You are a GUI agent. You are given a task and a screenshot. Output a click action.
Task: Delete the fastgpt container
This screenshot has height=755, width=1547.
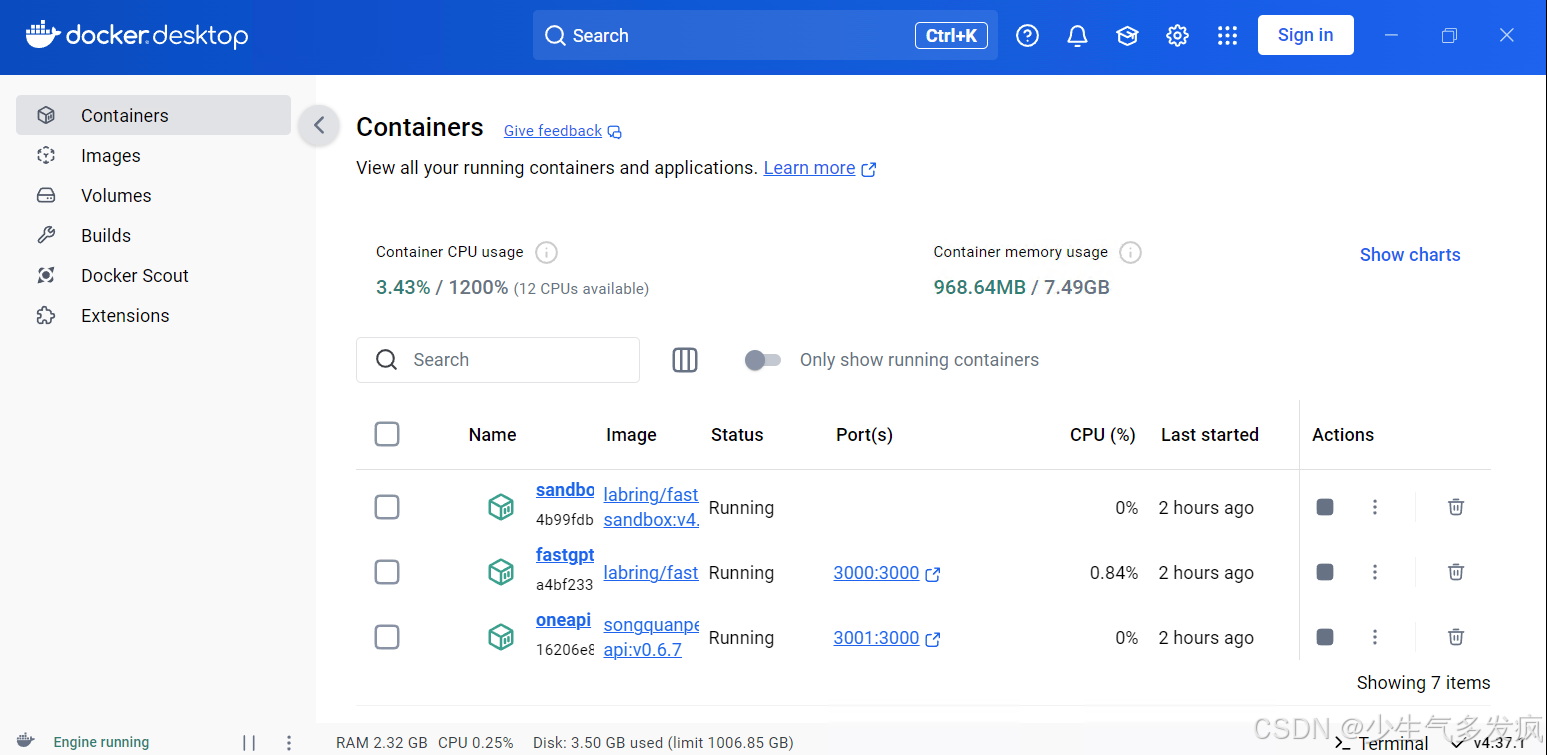tap(1456, 572)
